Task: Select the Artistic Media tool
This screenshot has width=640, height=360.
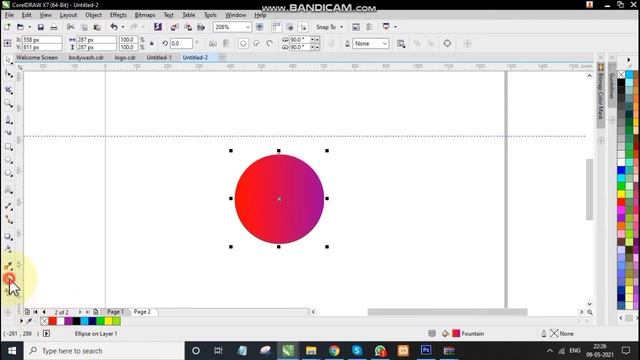Action: pyautogui.click(x=8, y=133)
